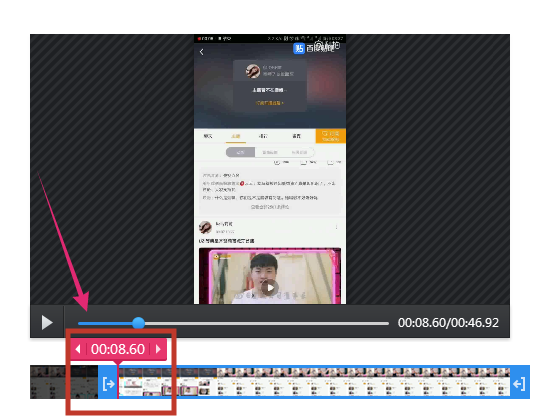
Task: Click the play icon on embedded video thumbnail
Action: point(270,288)
